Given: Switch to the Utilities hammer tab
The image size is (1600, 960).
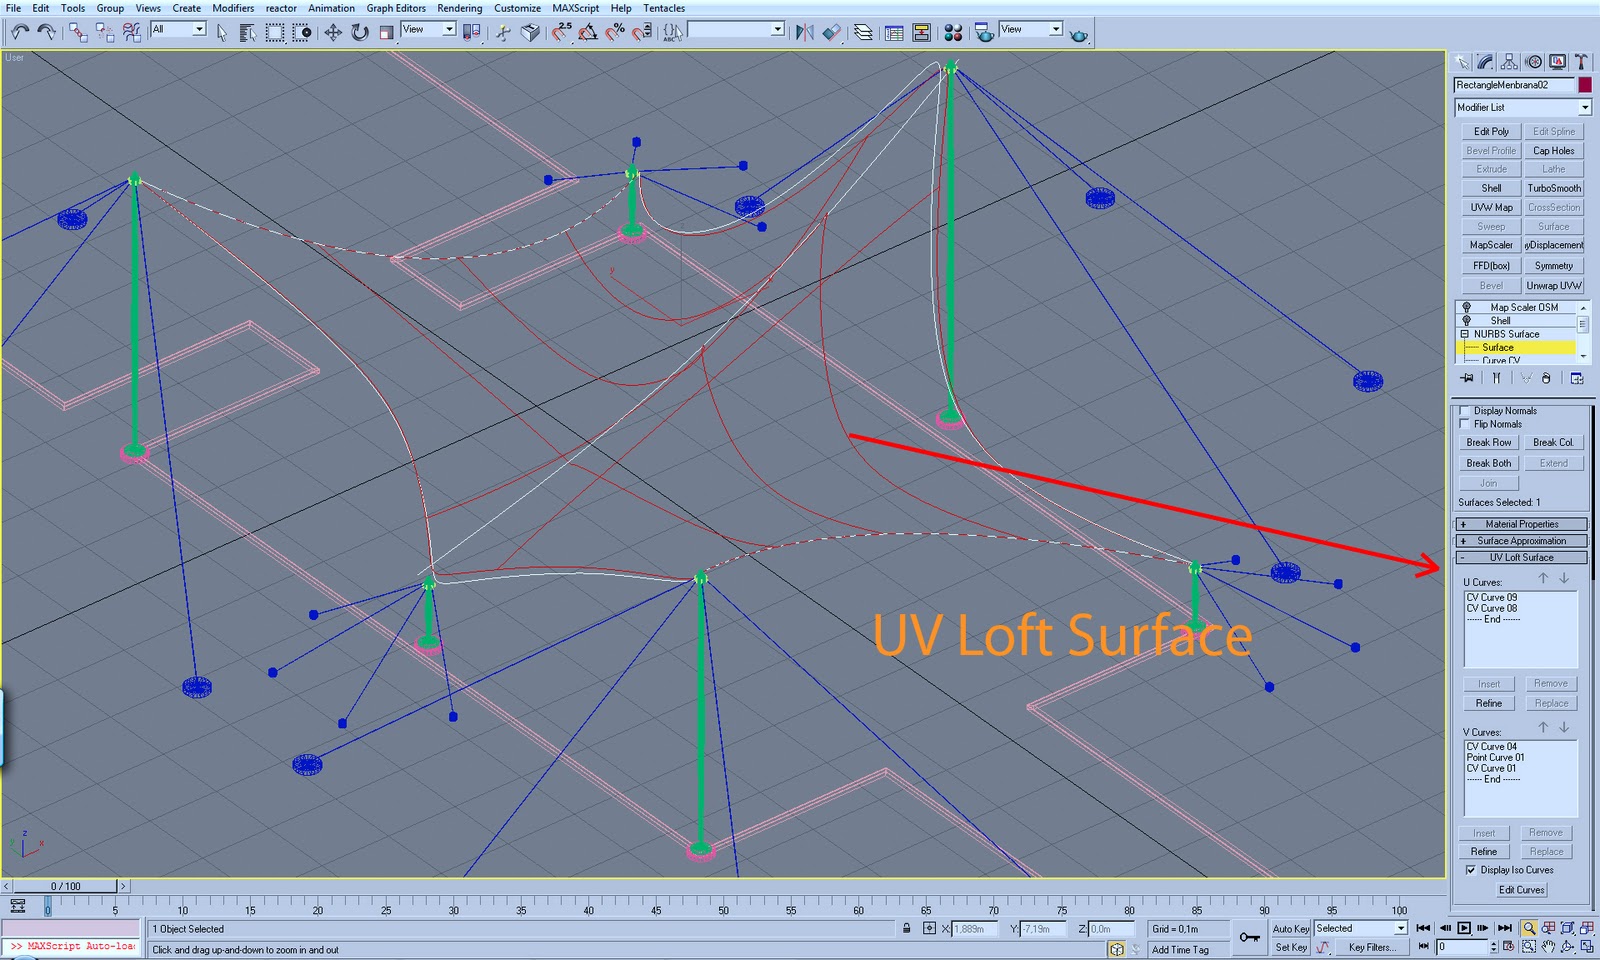Looking at the screenshot, I should pyautogui.click(x=1581, y=62).
